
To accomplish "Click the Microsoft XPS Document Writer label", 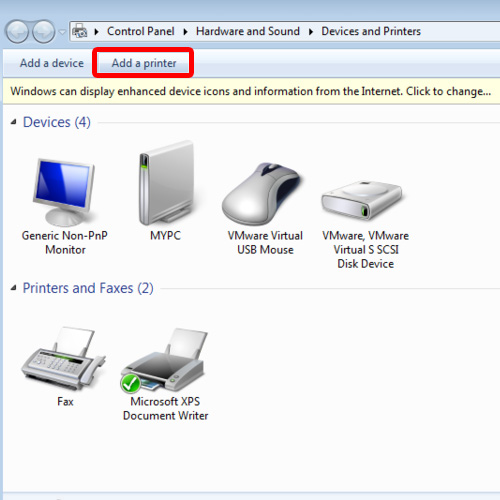I will pos(165,408).
